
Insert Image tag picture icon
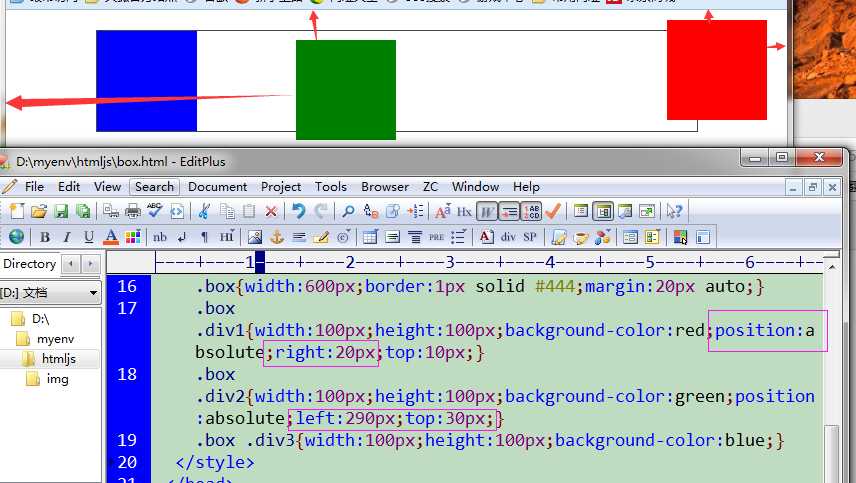pyautogui.click(x=254, y=237)
